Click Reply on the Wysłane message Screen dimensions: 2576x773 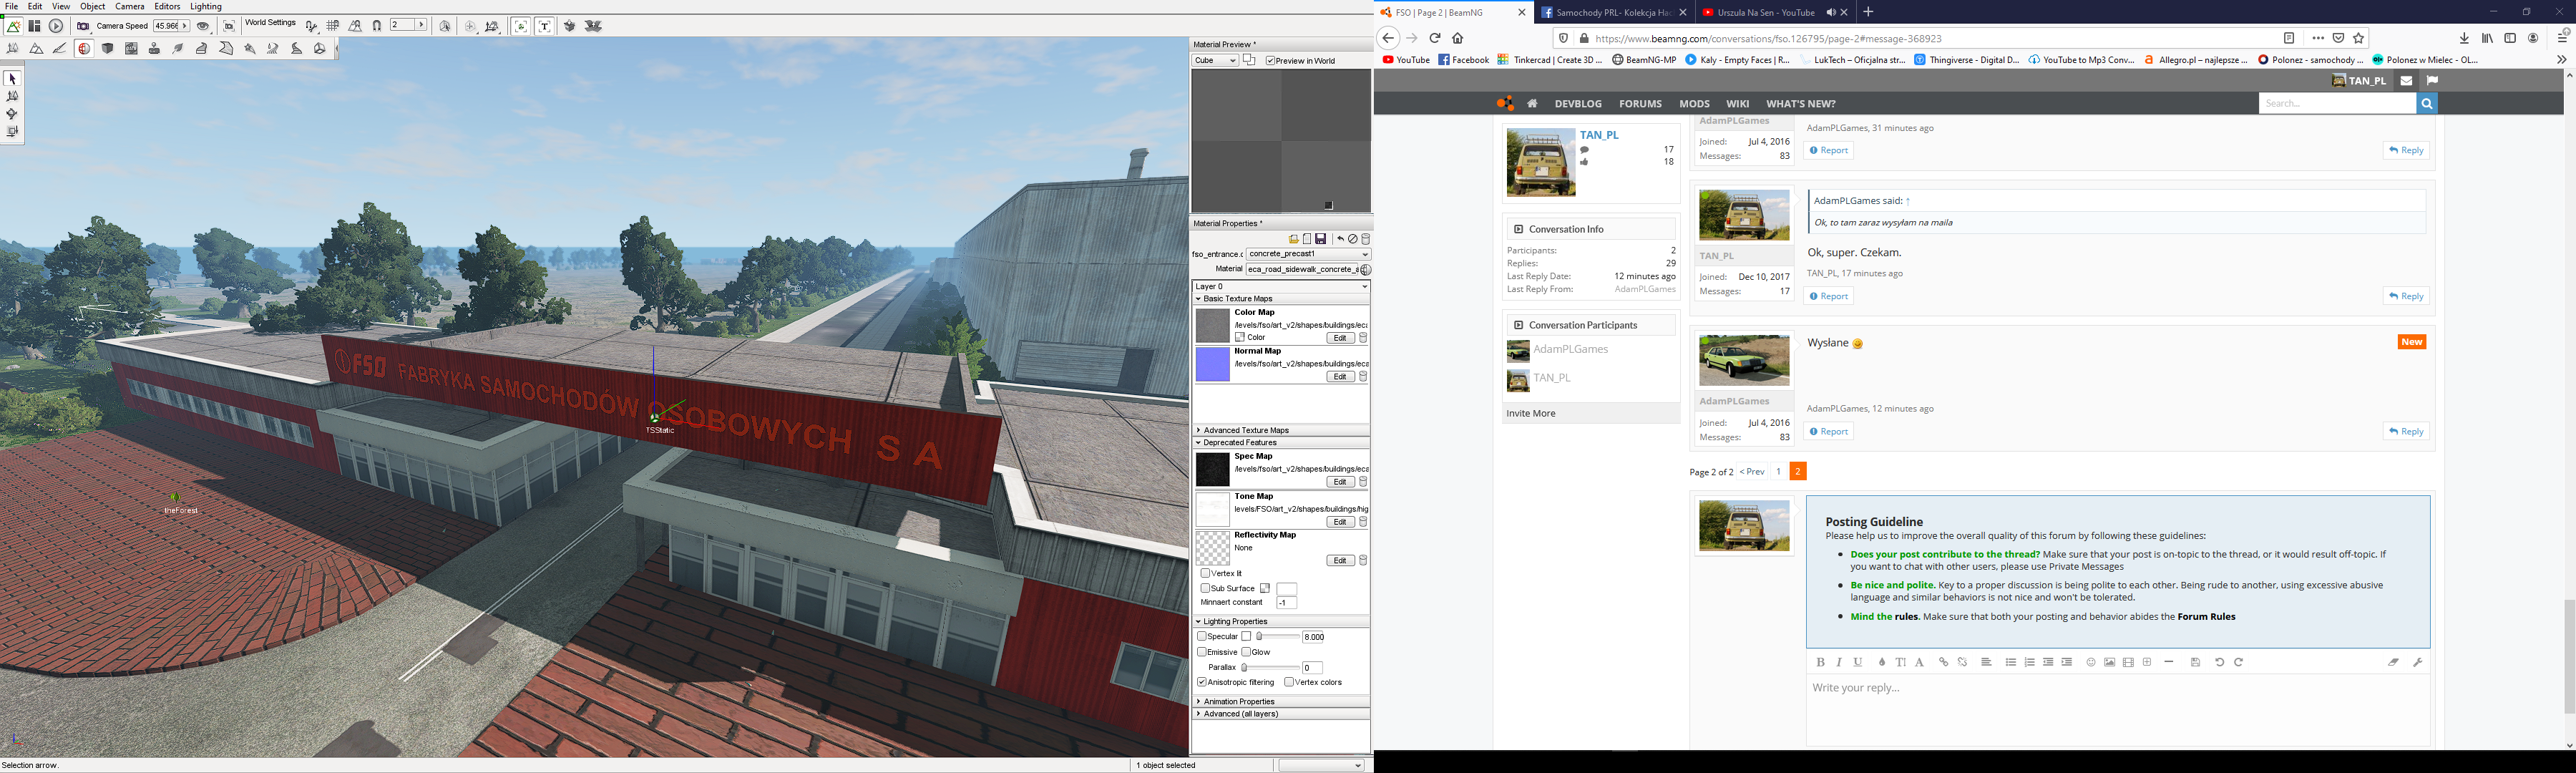pos(2406,431)
